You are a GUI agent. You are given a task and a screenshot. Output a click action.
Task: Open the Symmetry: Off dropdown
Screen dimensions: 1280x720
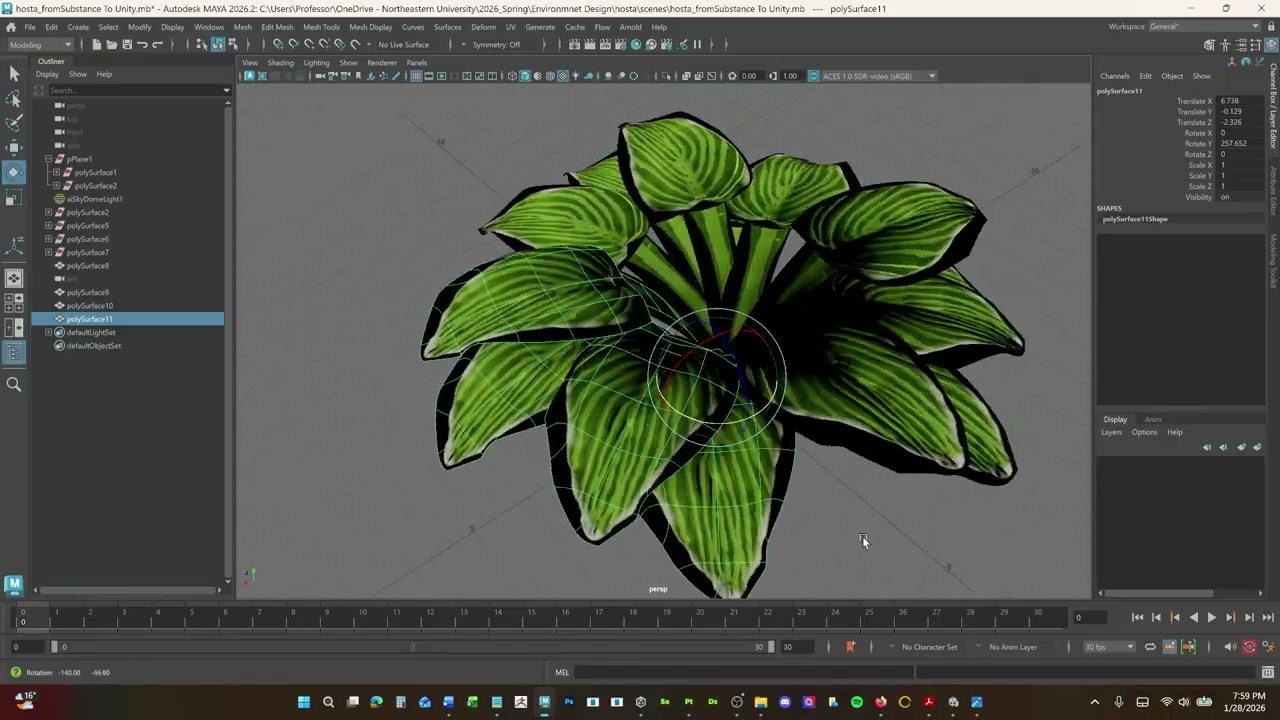(x=497, y=44)
